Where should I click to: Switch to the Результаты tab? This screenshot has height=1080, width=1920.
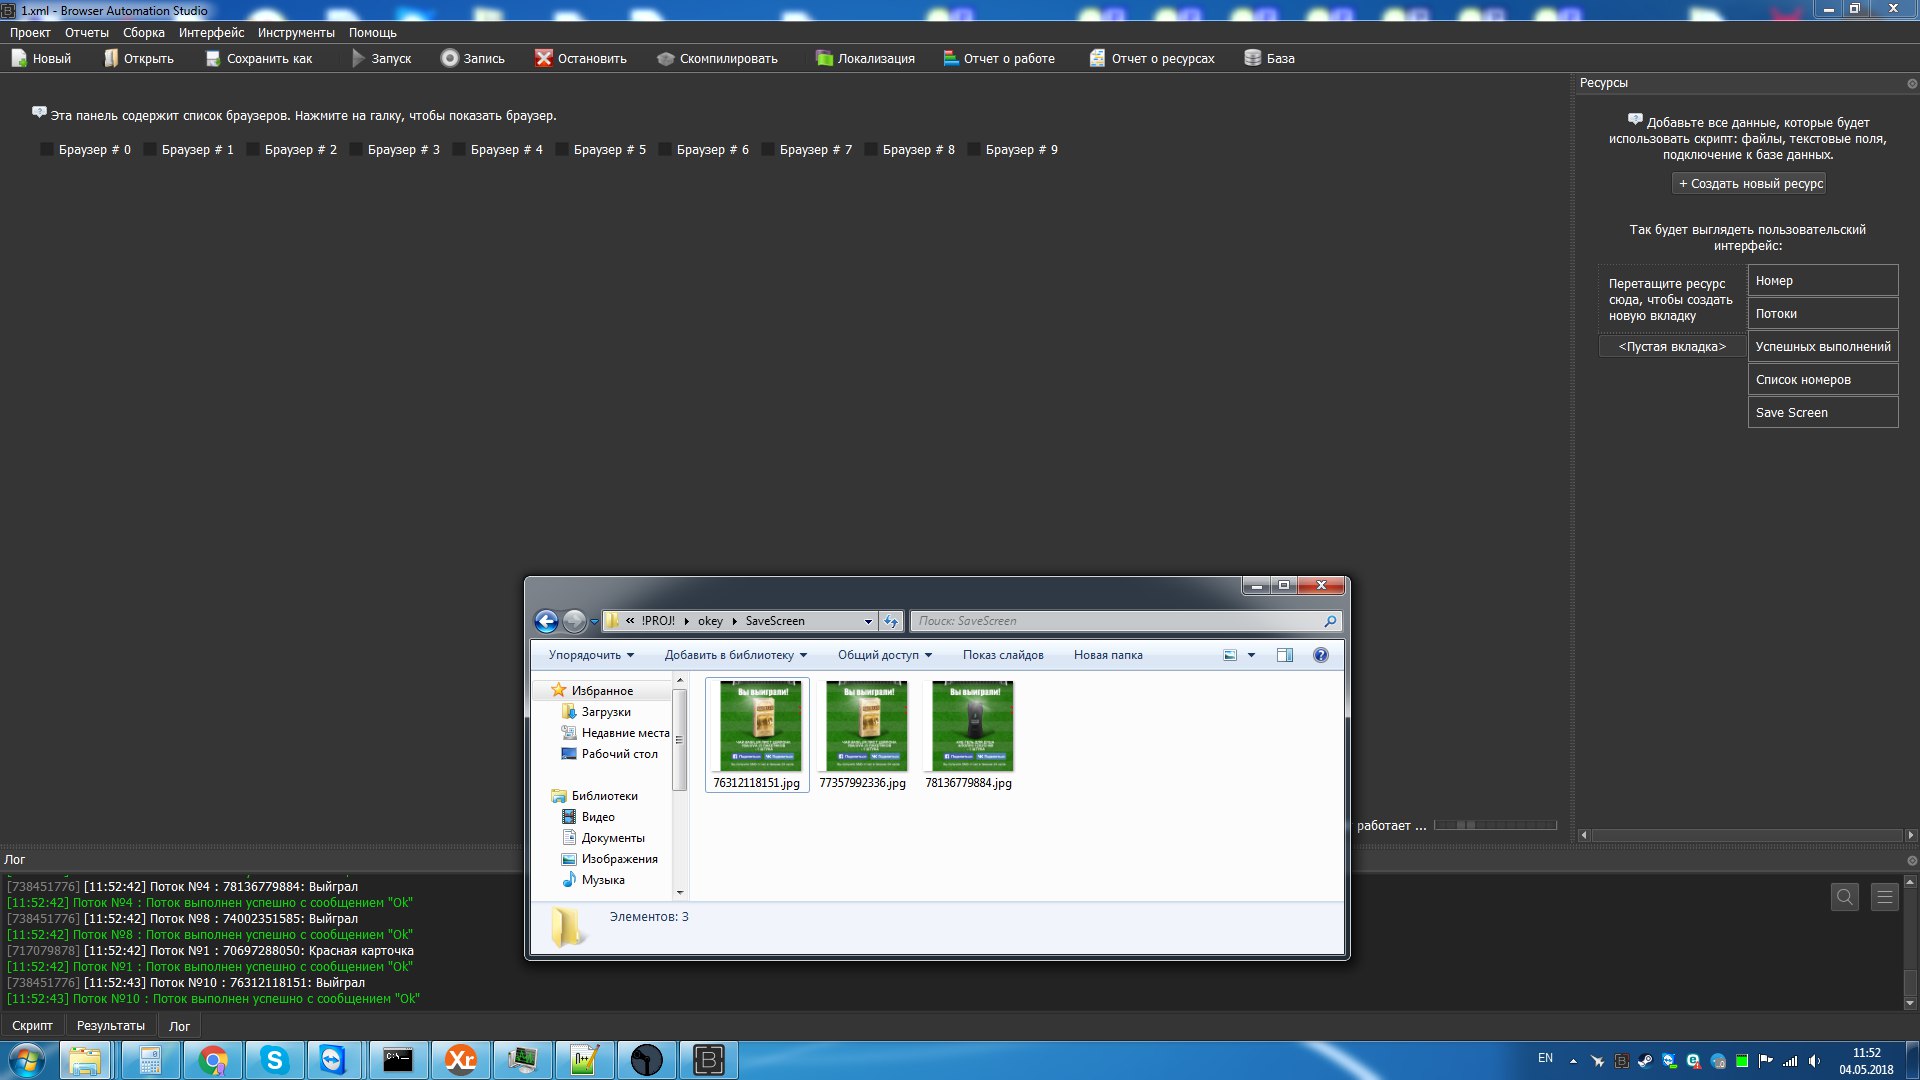[111, 1026]
